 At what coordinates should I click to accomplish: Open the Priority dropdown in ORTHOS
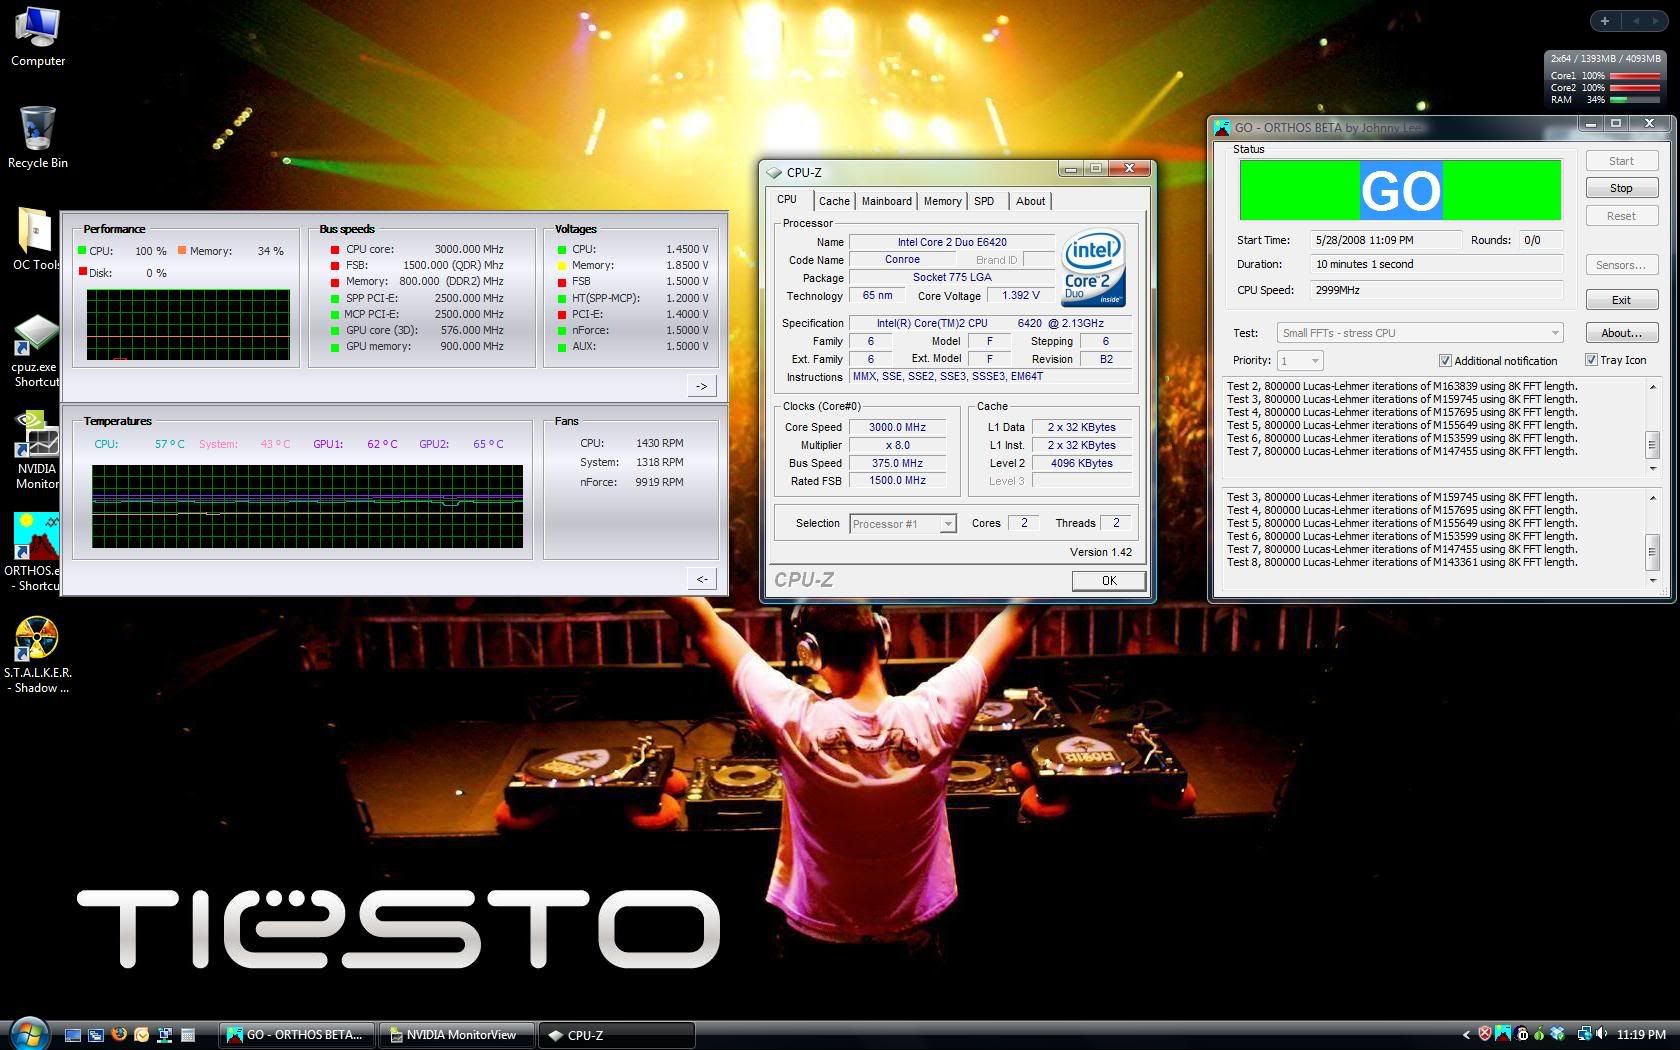point(1314,361)
